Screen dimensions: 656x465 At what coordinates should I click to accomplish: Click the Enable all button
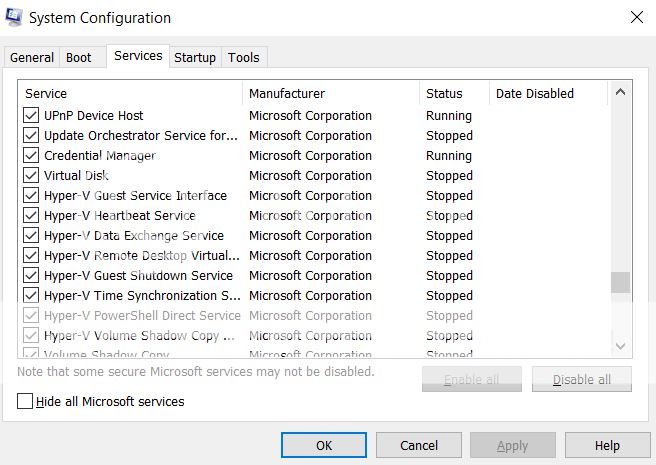[x=472, y=379]
